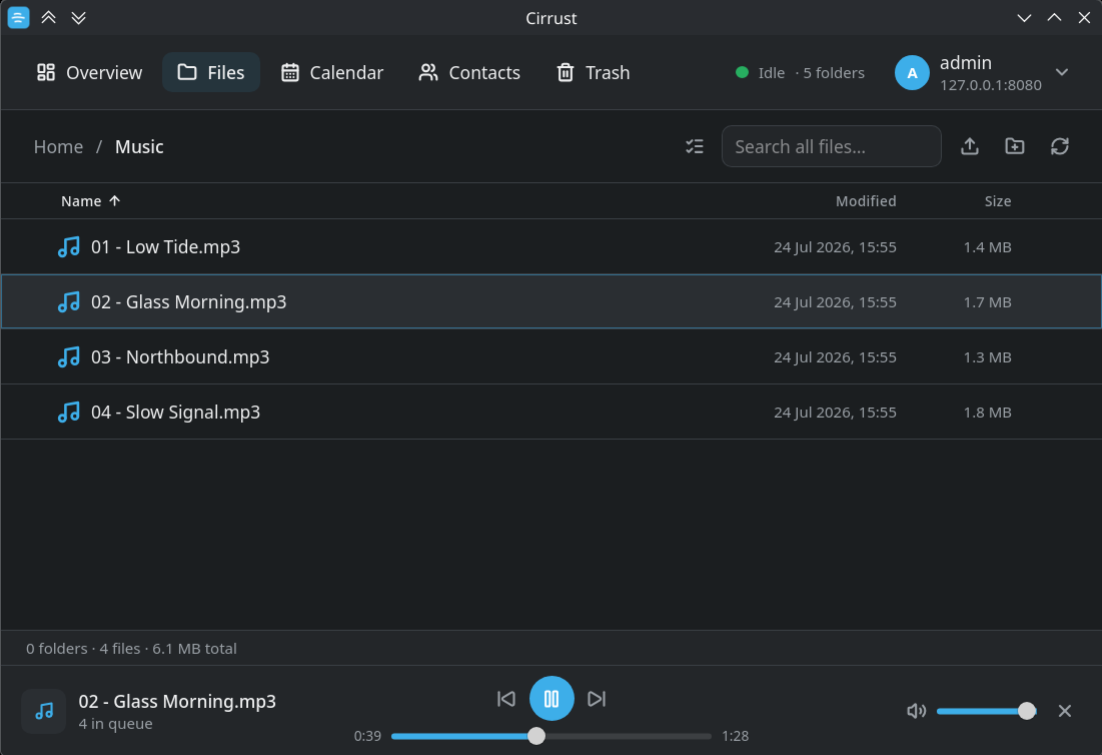Focus the Search all files field

click(x=831, y=146)
